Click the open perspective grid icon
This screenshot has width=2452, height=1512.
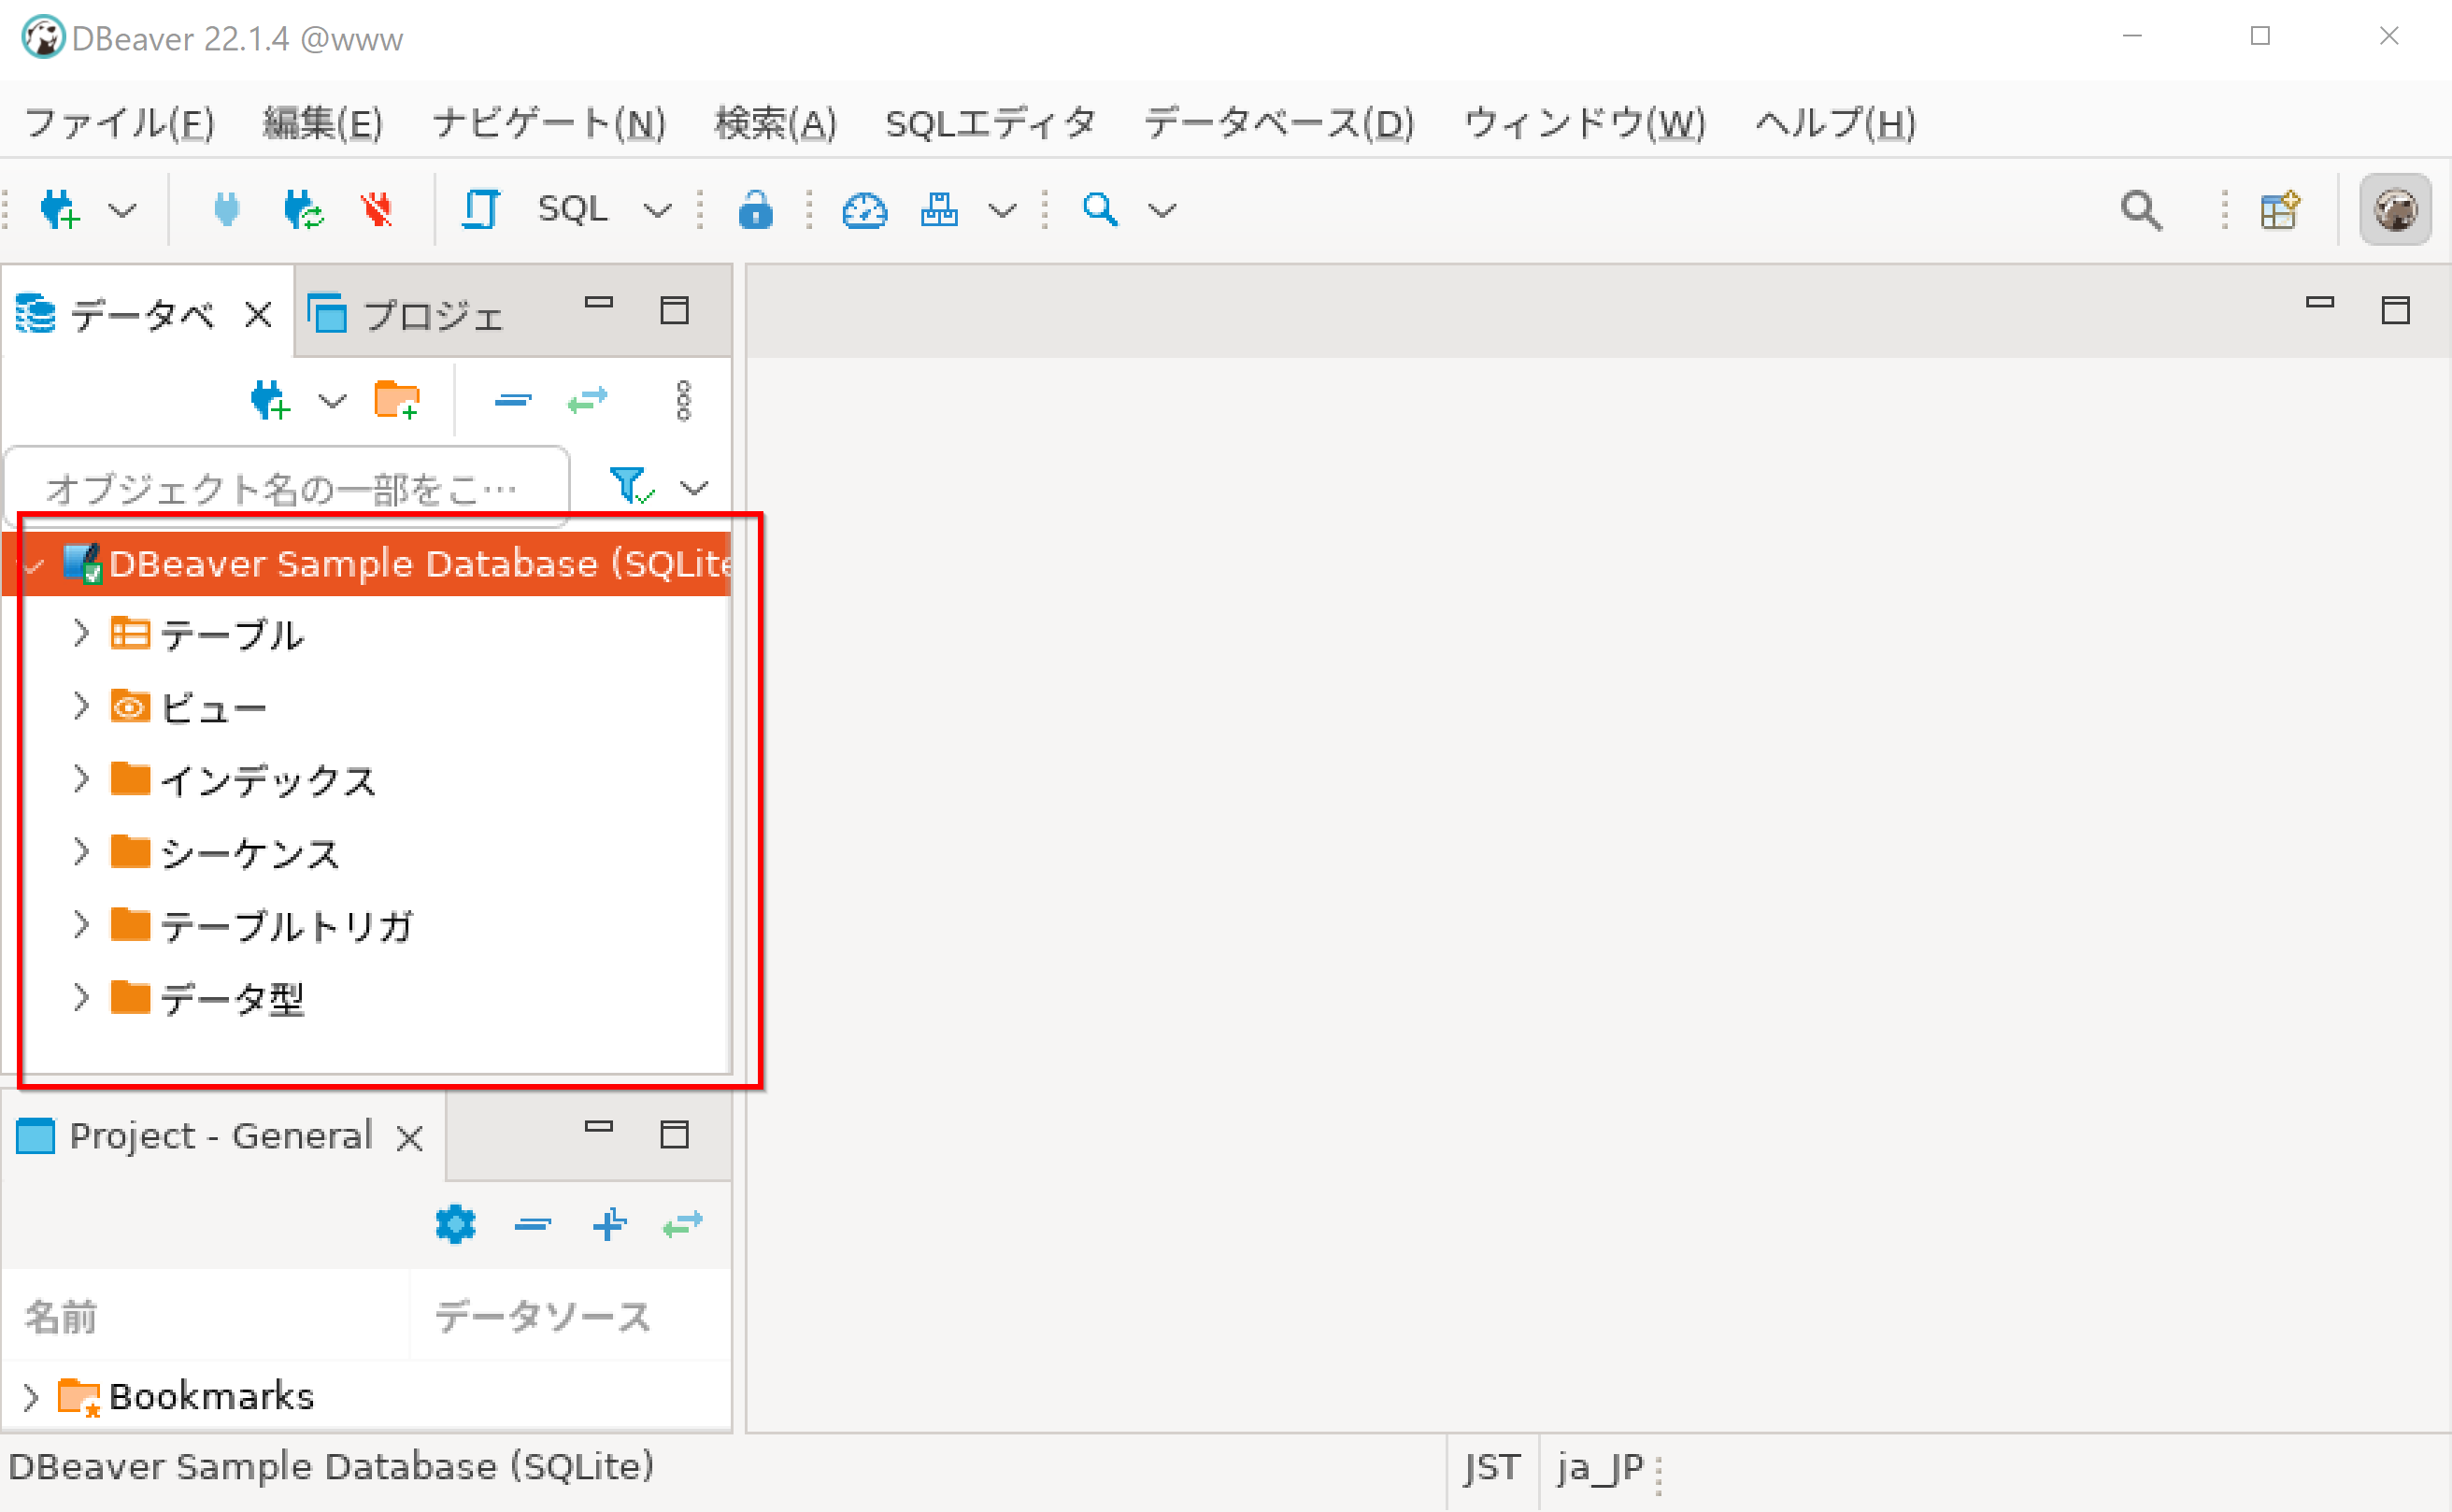pos(2280,210)
